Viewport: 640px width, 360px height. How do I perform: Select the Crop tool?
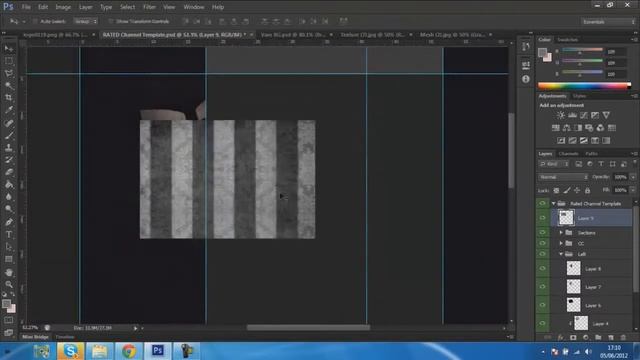point(9,98)
